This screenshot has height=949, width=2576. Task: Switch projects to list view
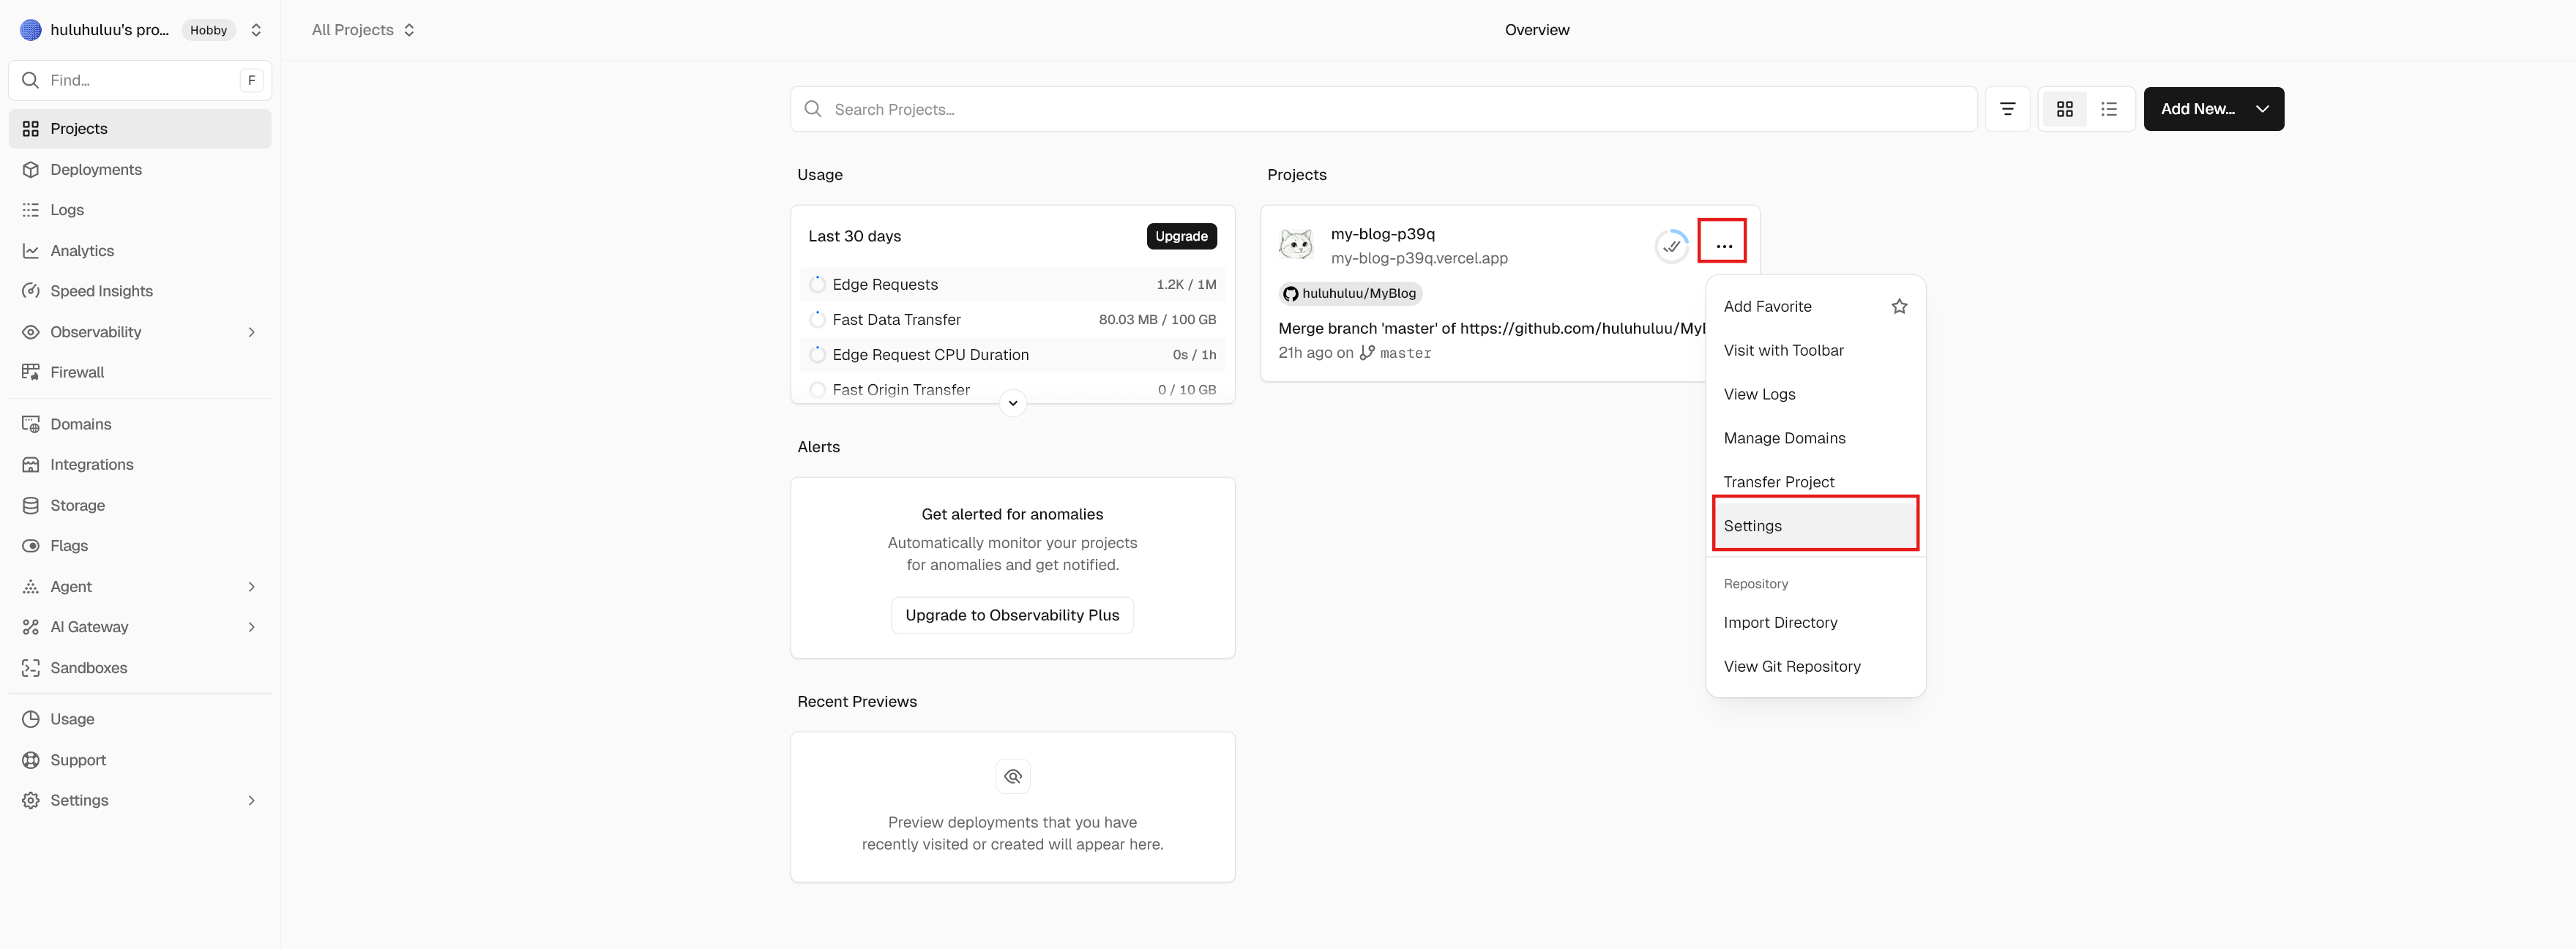[2108, 109]
